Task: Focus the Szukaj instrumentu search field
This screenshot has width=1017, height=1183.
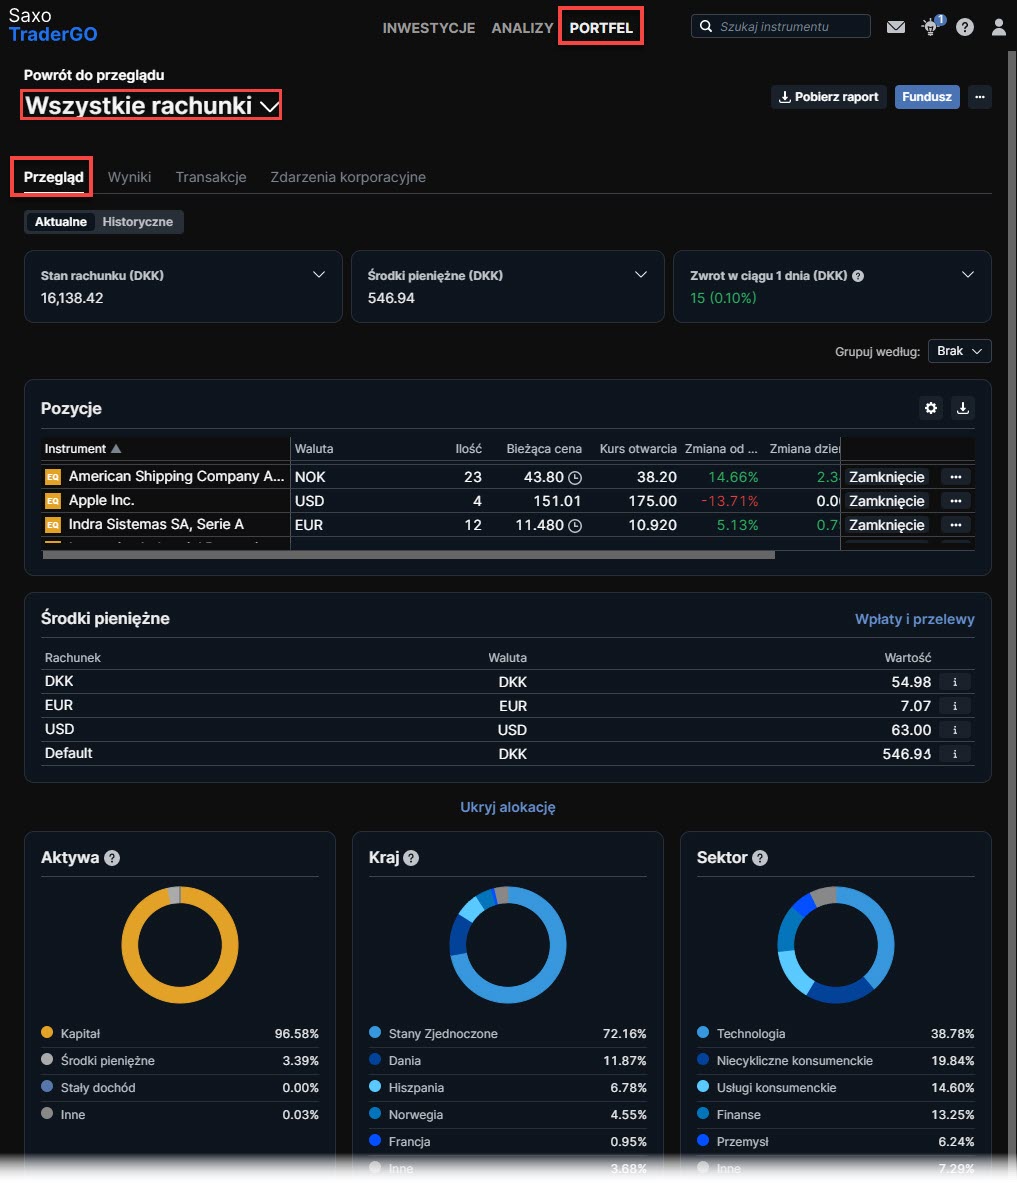Action: pos(781,26)
